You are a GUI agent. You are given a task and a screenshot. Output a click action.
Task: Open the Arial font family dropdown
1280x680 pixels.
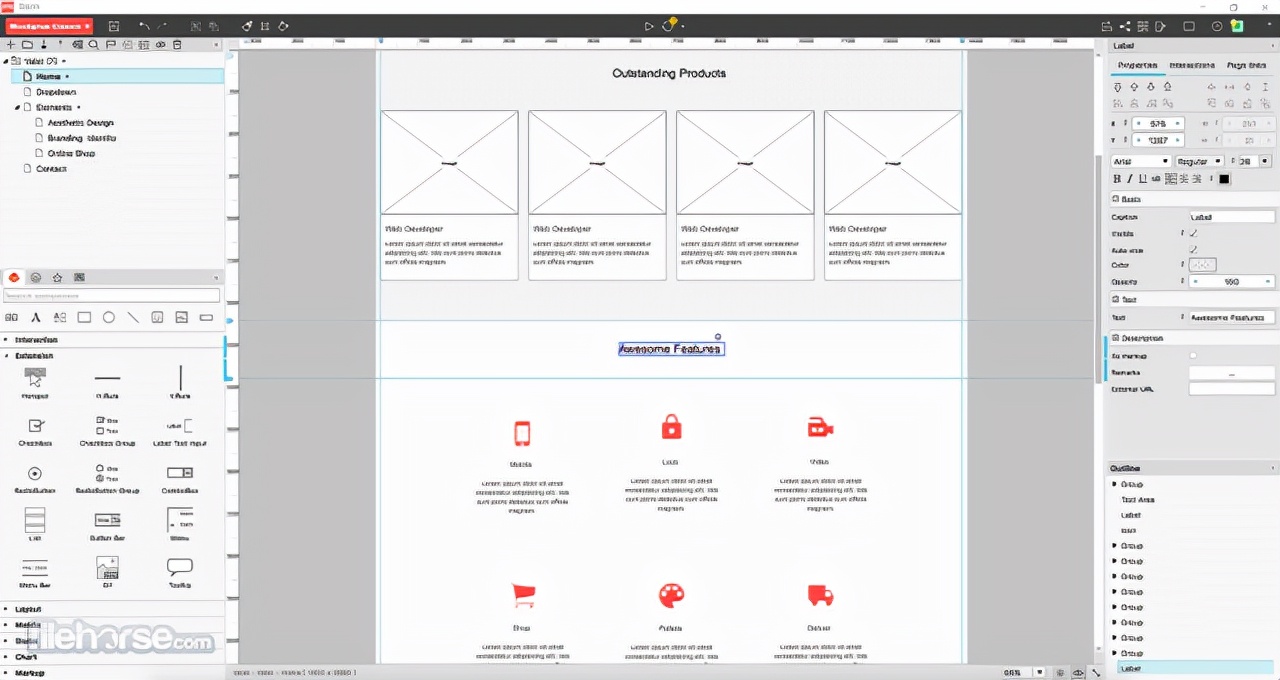coord(1140,161)
